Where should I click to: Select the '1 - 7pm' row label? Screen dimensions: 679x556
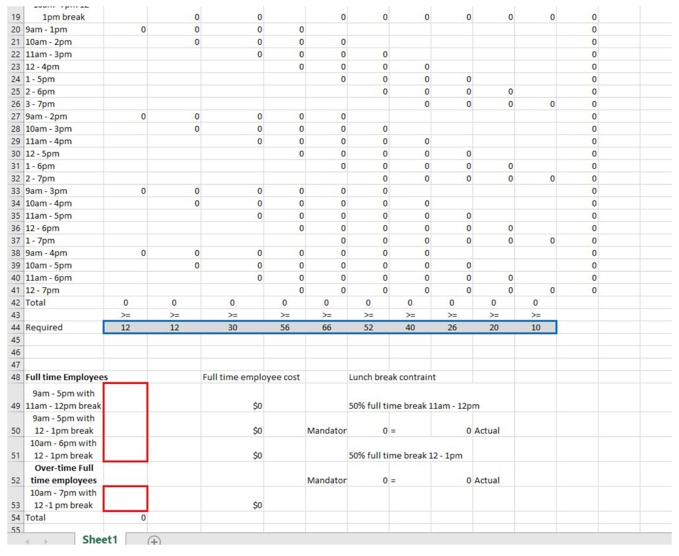40,241
